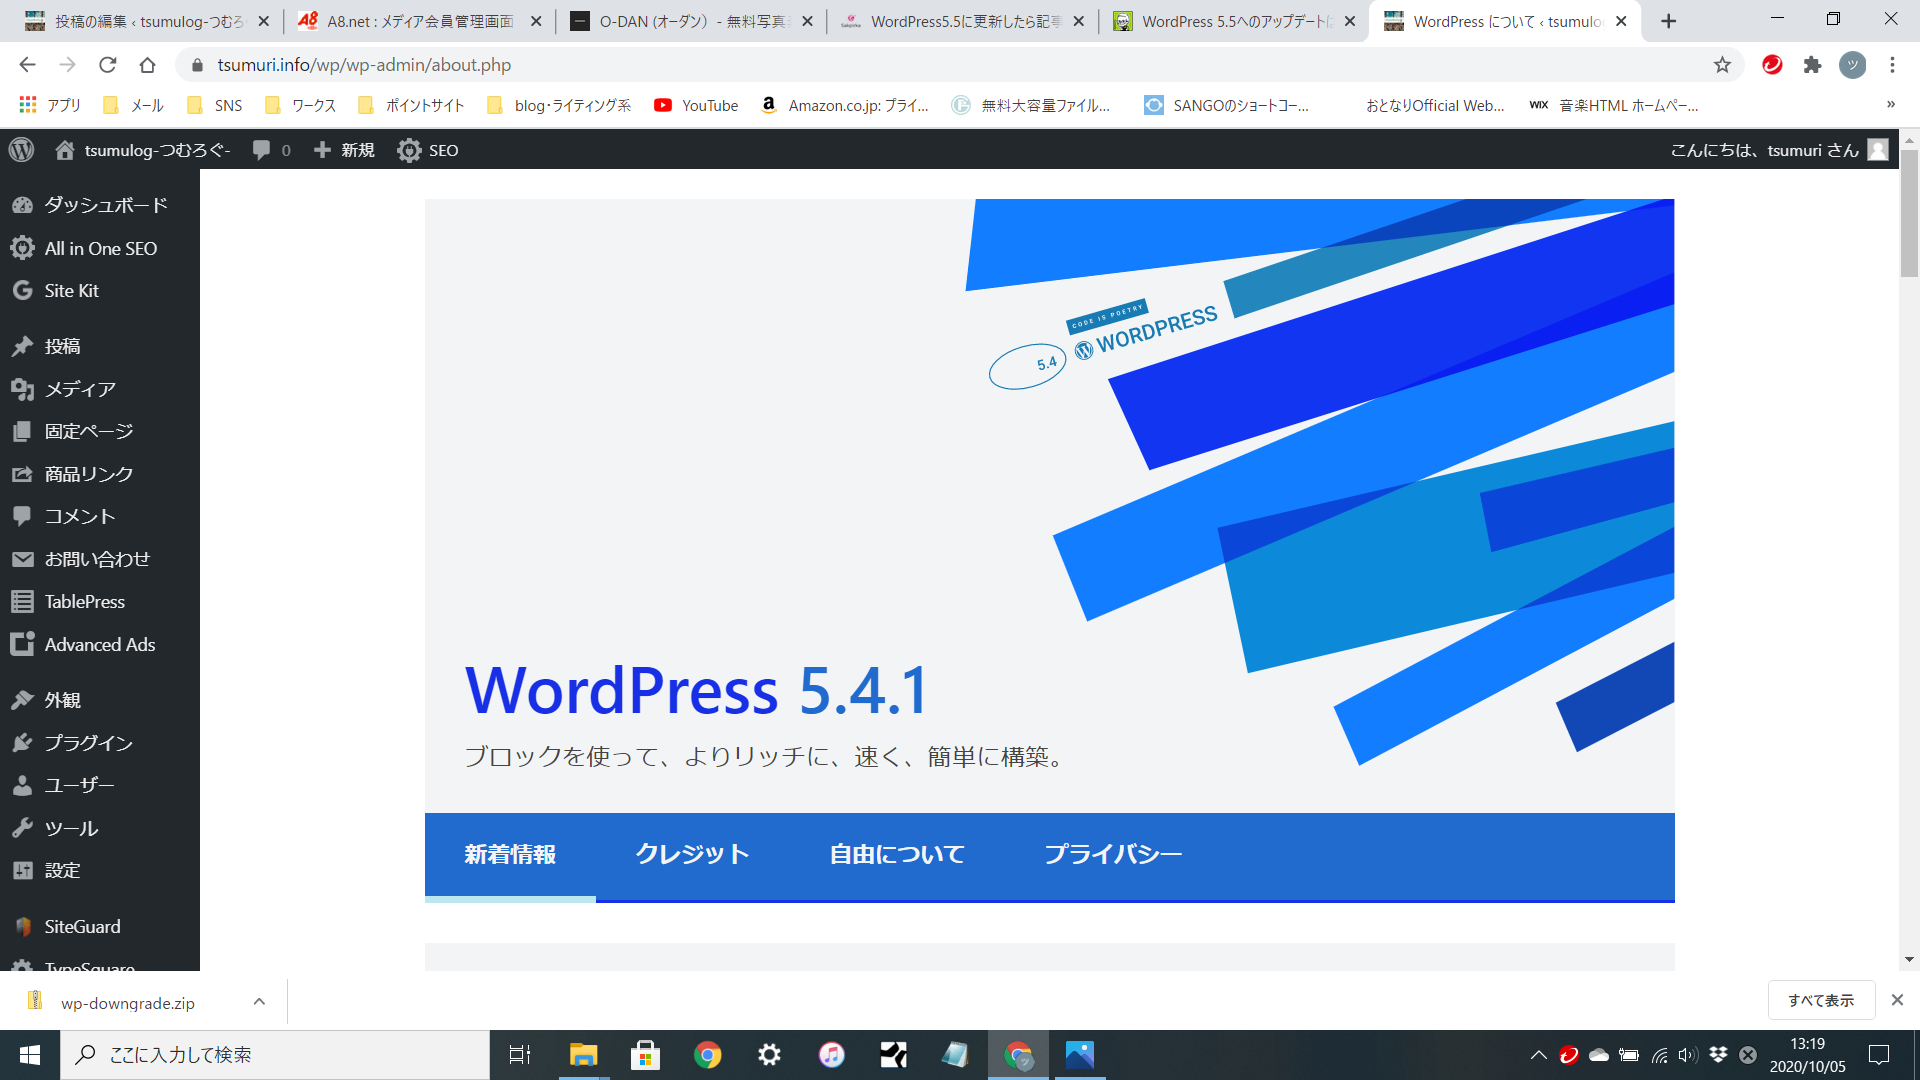The width and height of the screenshot is (1920, 1080).
Task: Click the プラグイン plug icon
Action: (x=22, y=742)
